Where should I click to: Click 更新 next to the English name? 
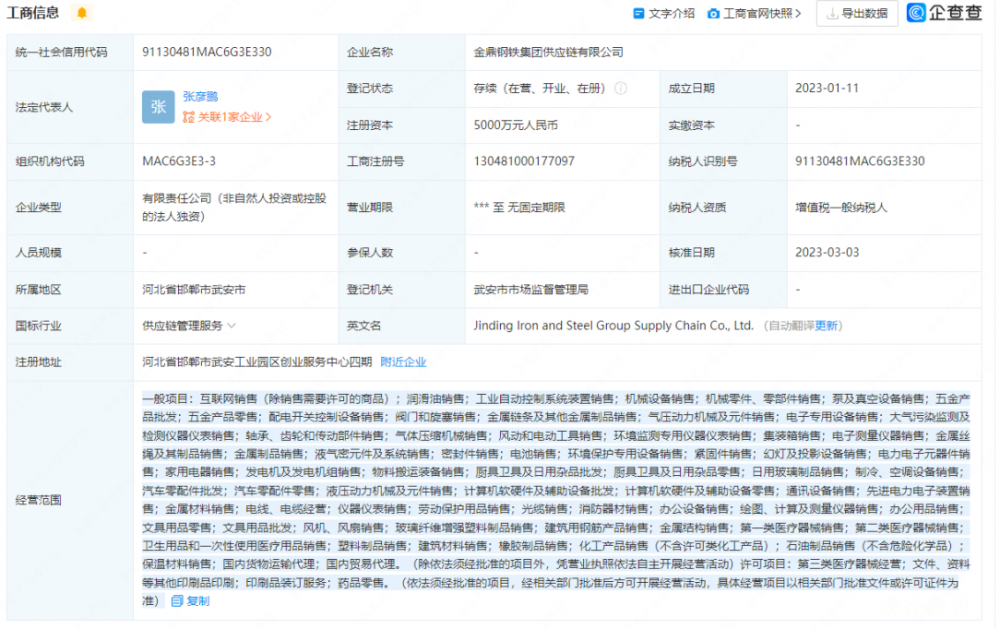[x=826, y=326]
